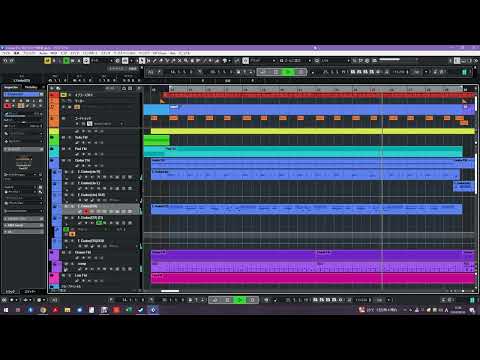Open the green Excel taskbar icon
Image resolution: width=480 pixels, height=360 pixels.
pos(128,310)
